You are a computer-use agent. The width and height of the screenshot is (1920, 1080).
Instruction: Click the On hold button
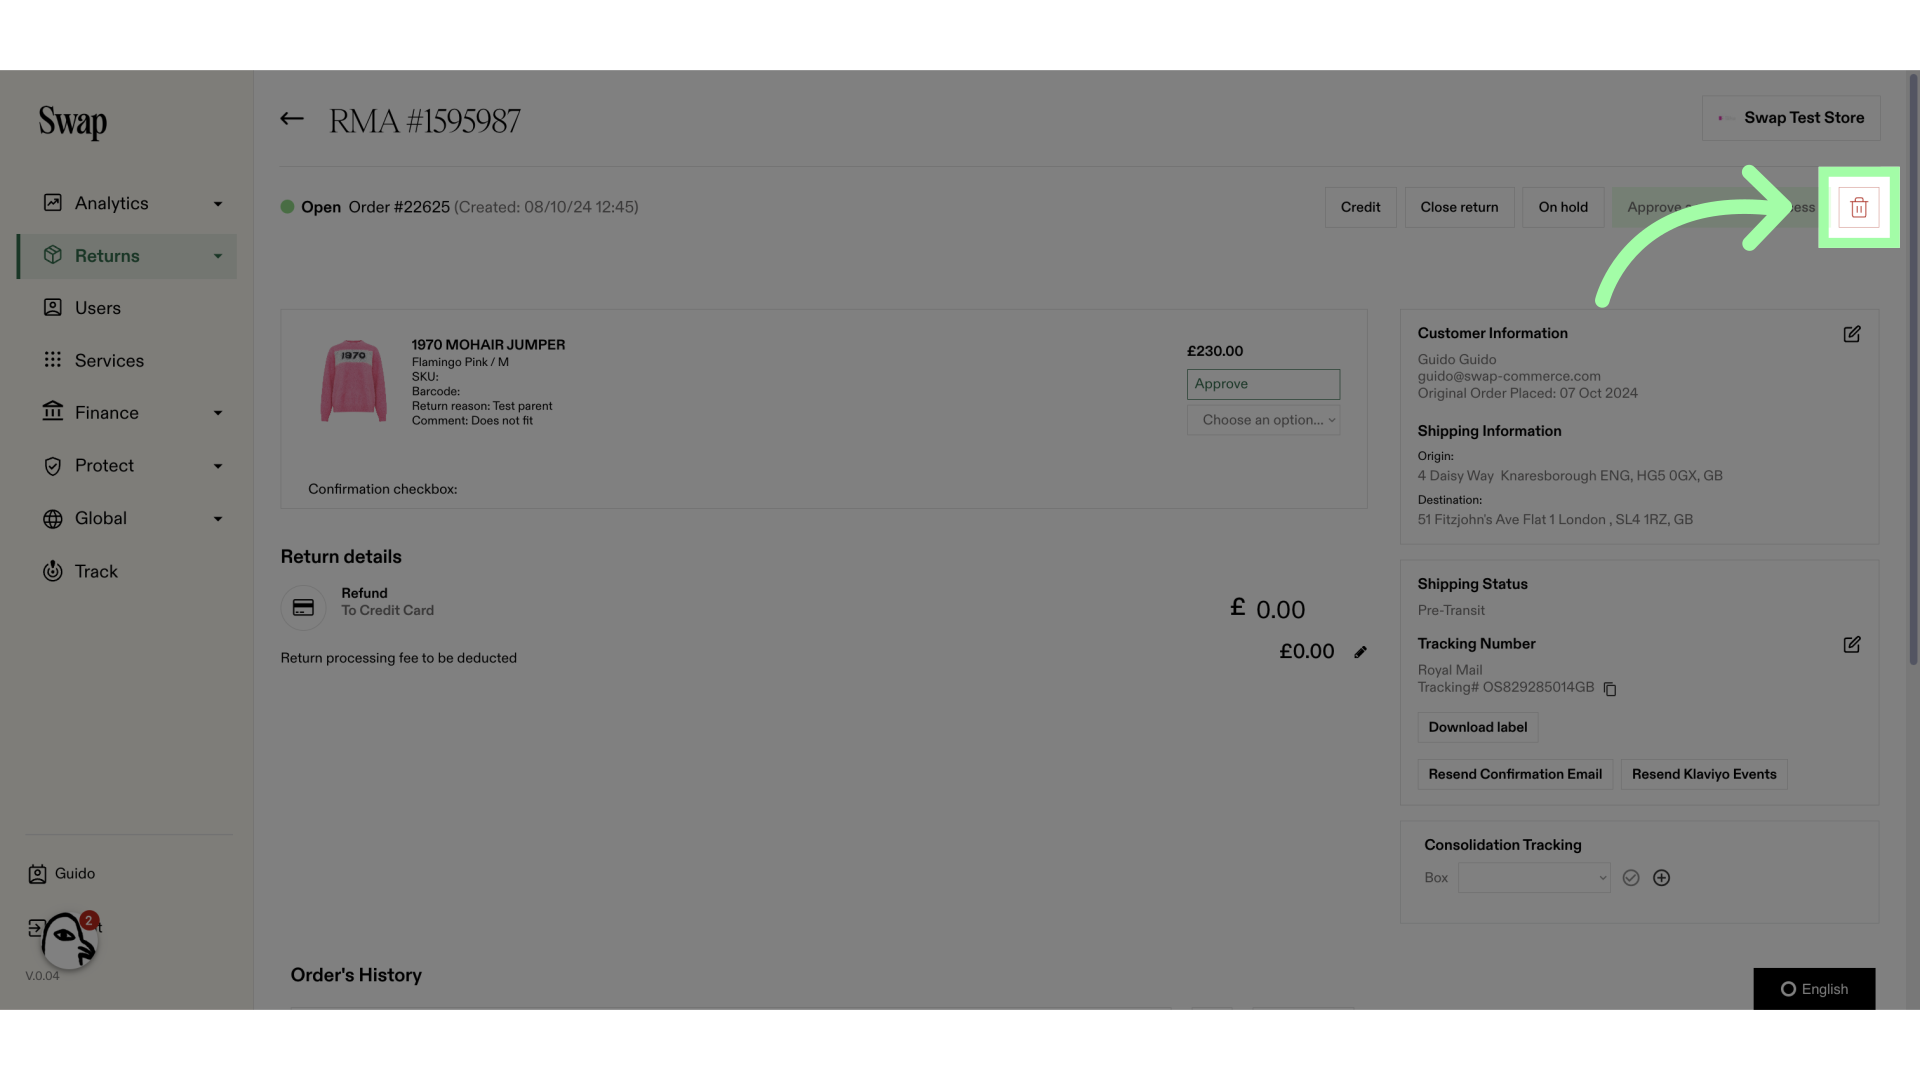(x=1563, y=207)
